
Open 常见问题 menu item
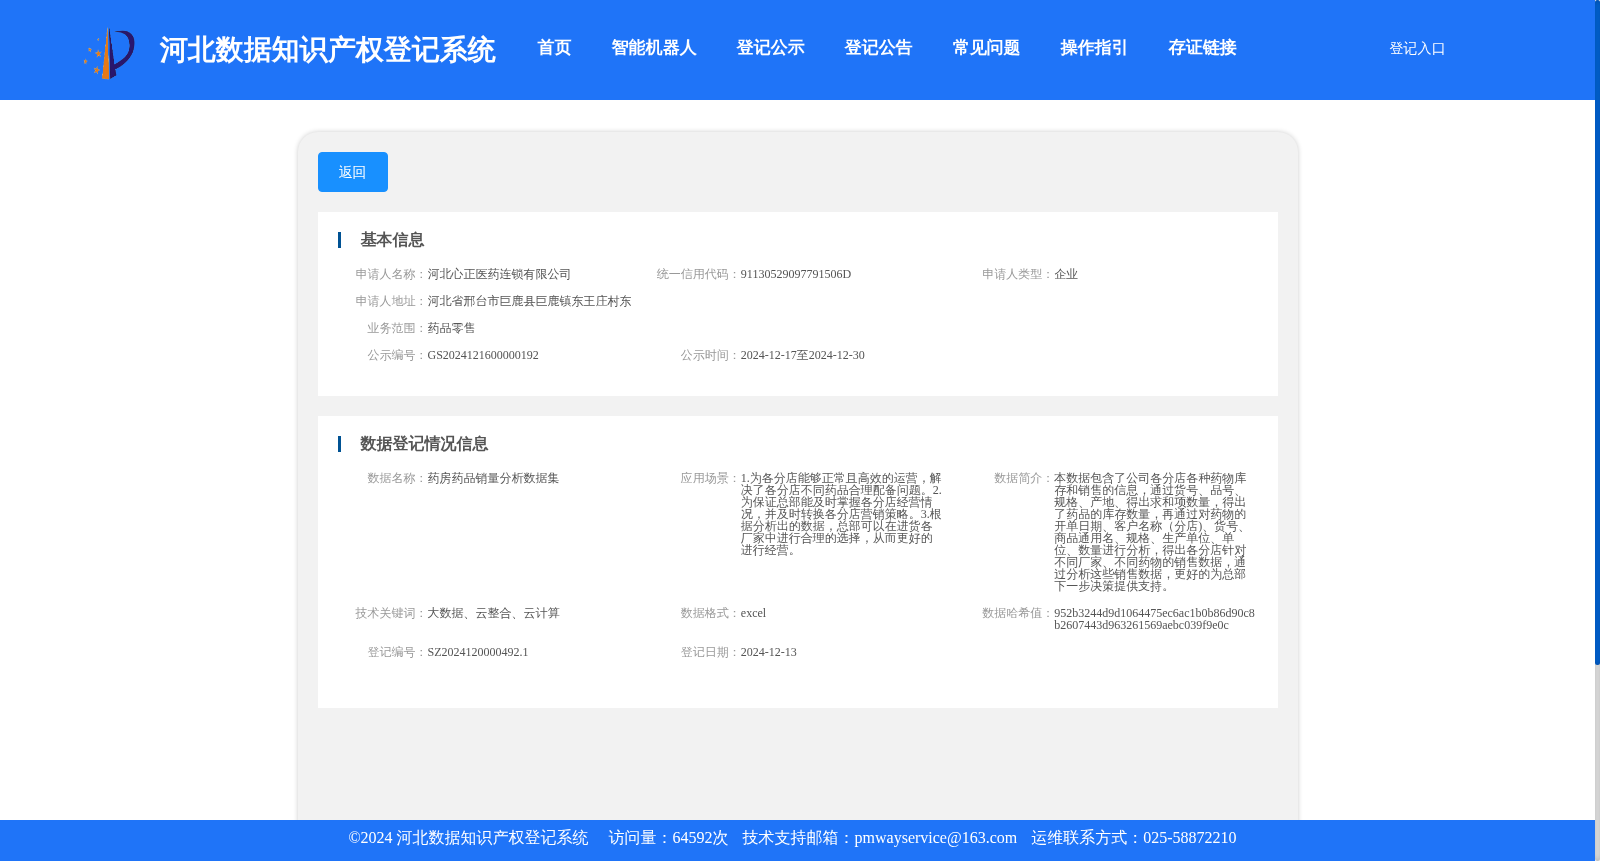(986, 48)
